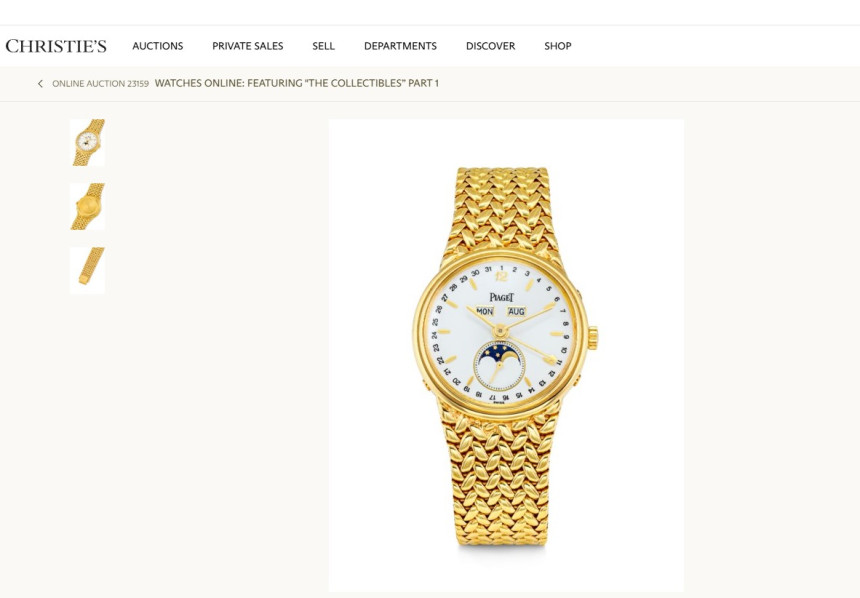The height and width of the screenshot is (598, 860).
Task: Open the Online Auction 23159 link
Action: (100, 83)
